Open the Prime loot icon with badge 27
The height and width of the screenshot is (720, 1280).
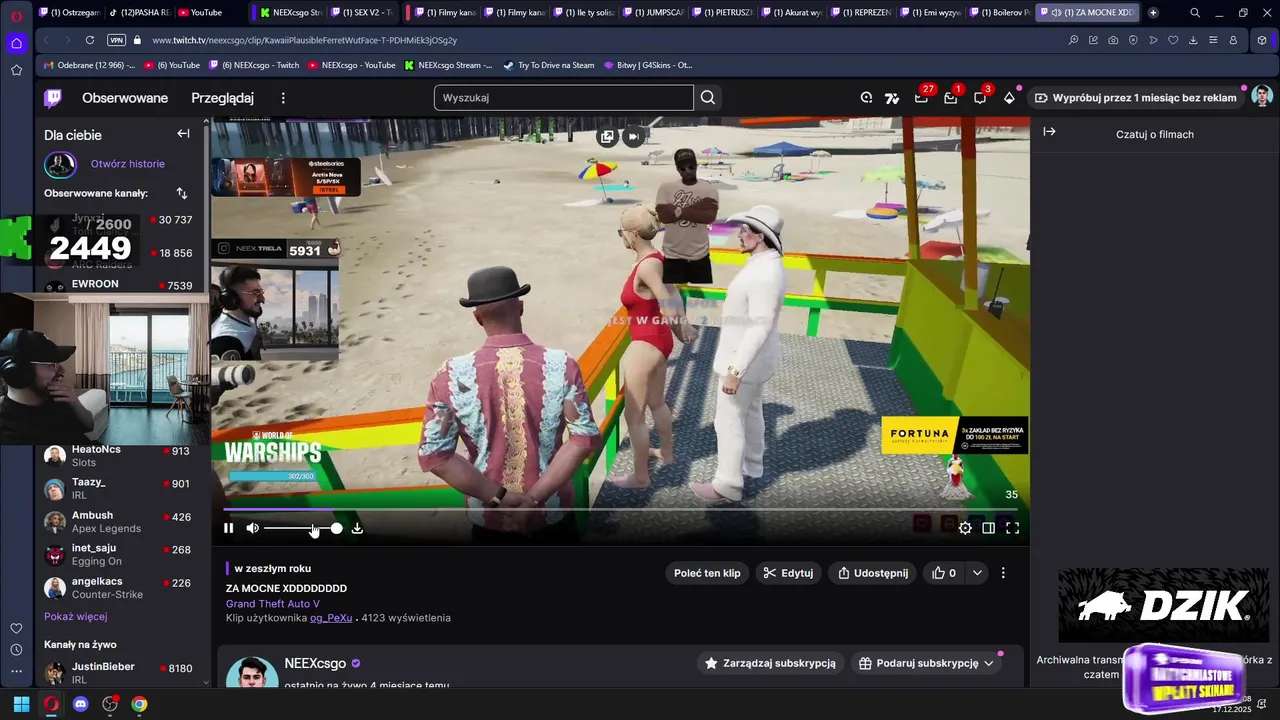tap(922, 98)
